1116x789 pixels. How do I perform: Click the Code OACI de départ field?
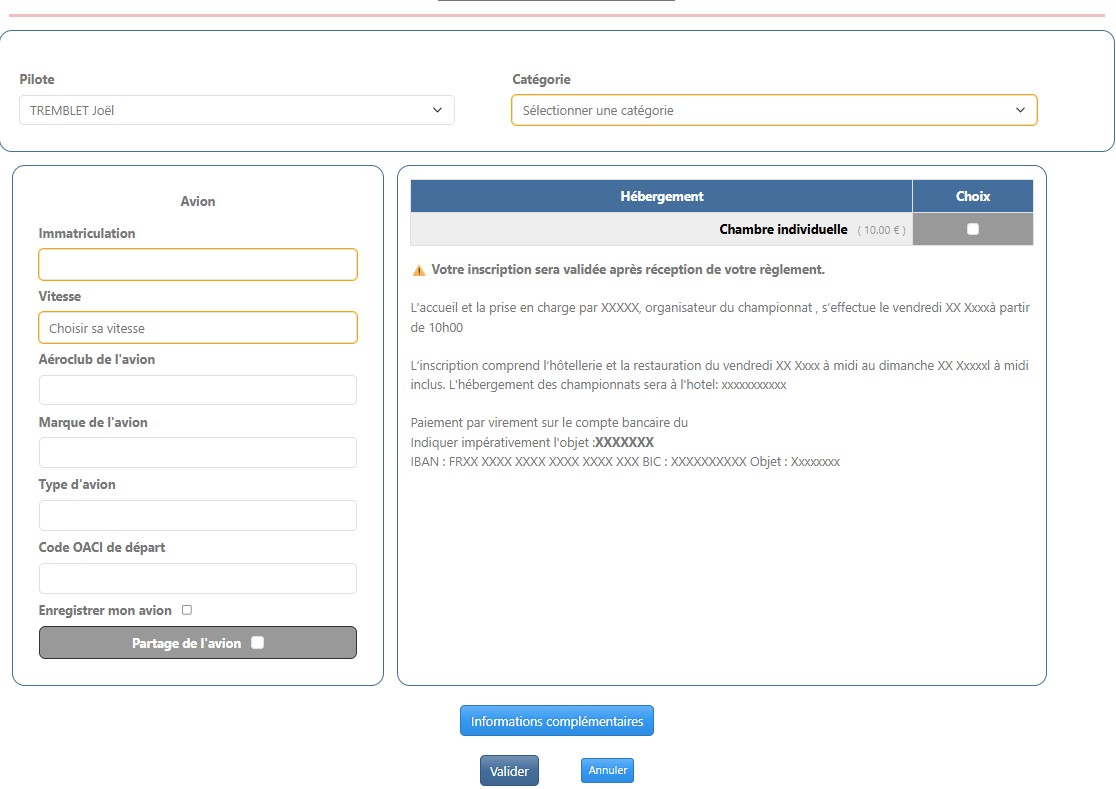(x=198, y=578)
